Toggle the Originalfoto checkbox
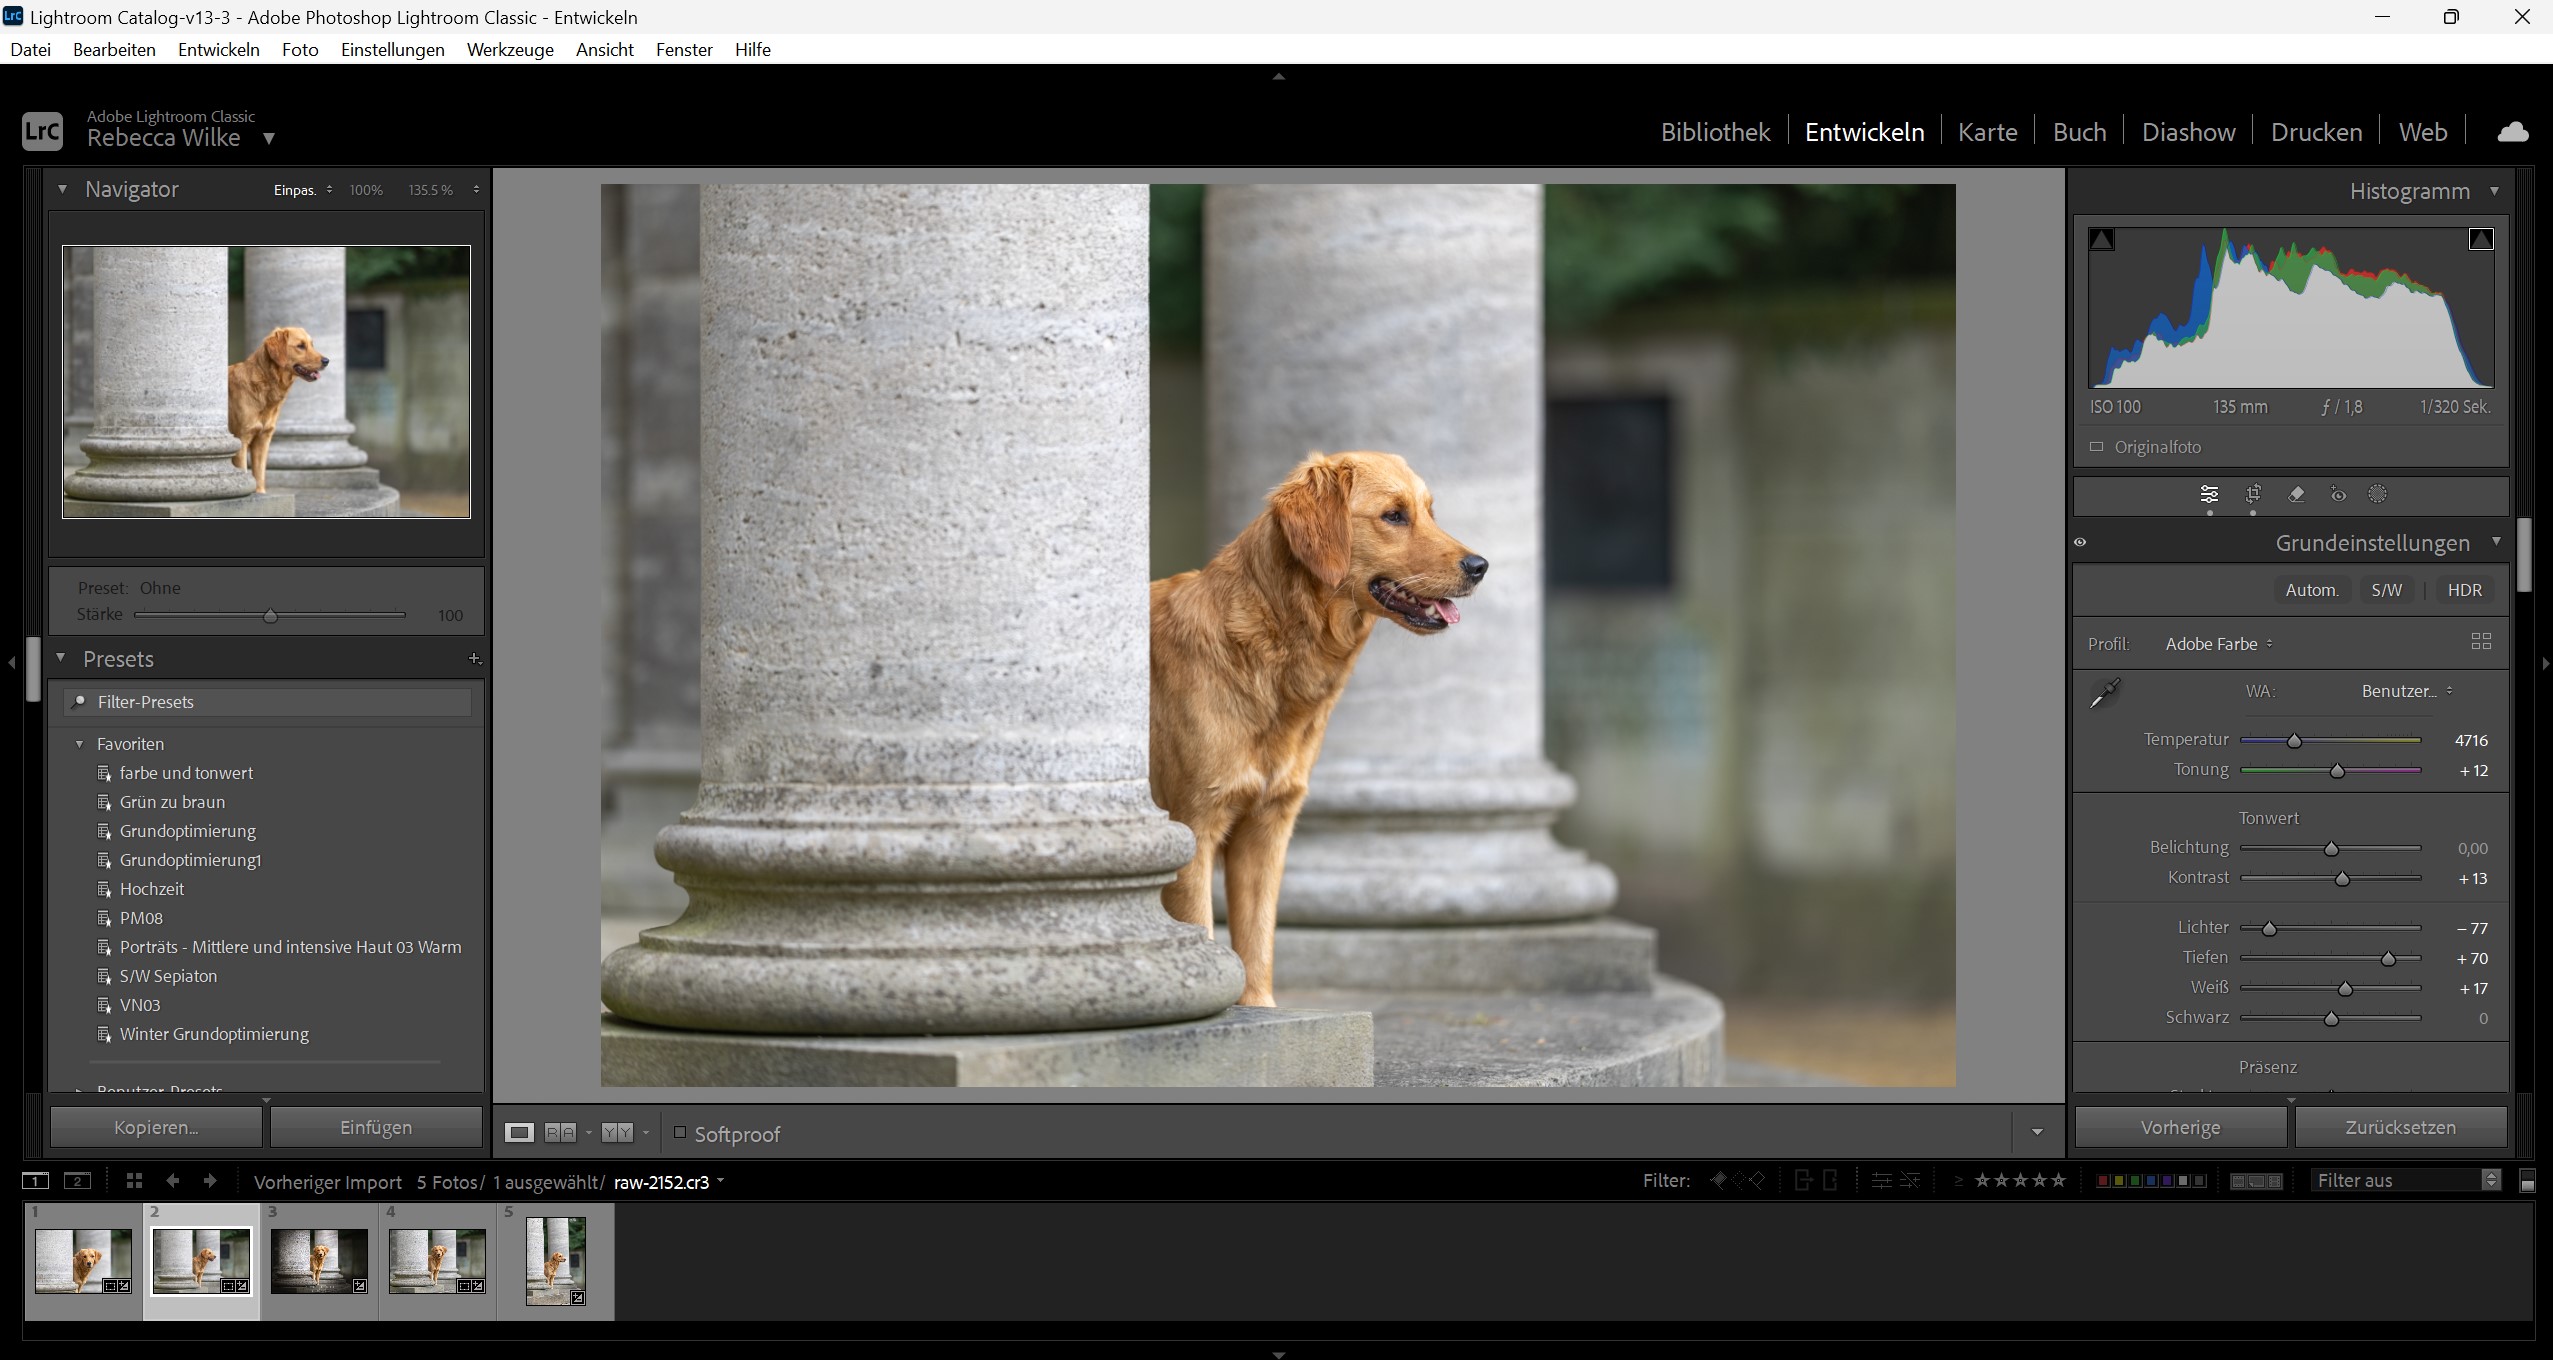2553x1360 pixels. (2097, 447)
